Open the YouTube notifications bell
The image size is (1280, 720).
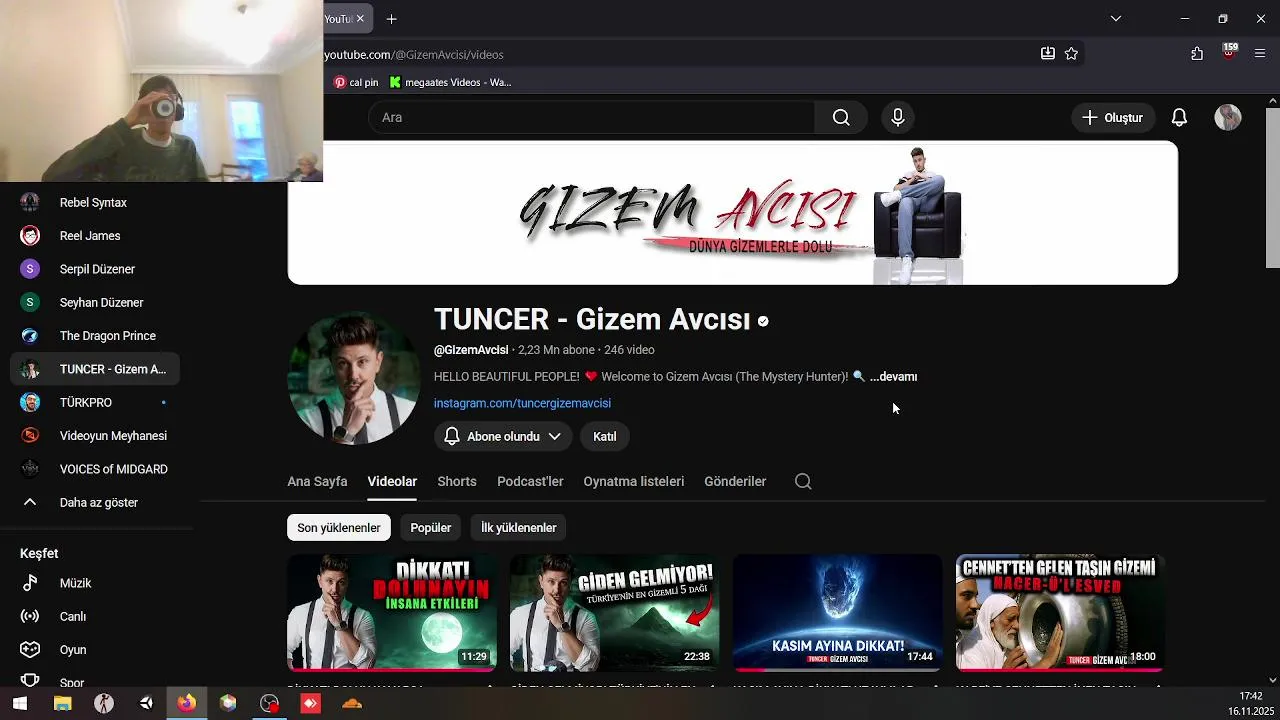pos(1179,117)
